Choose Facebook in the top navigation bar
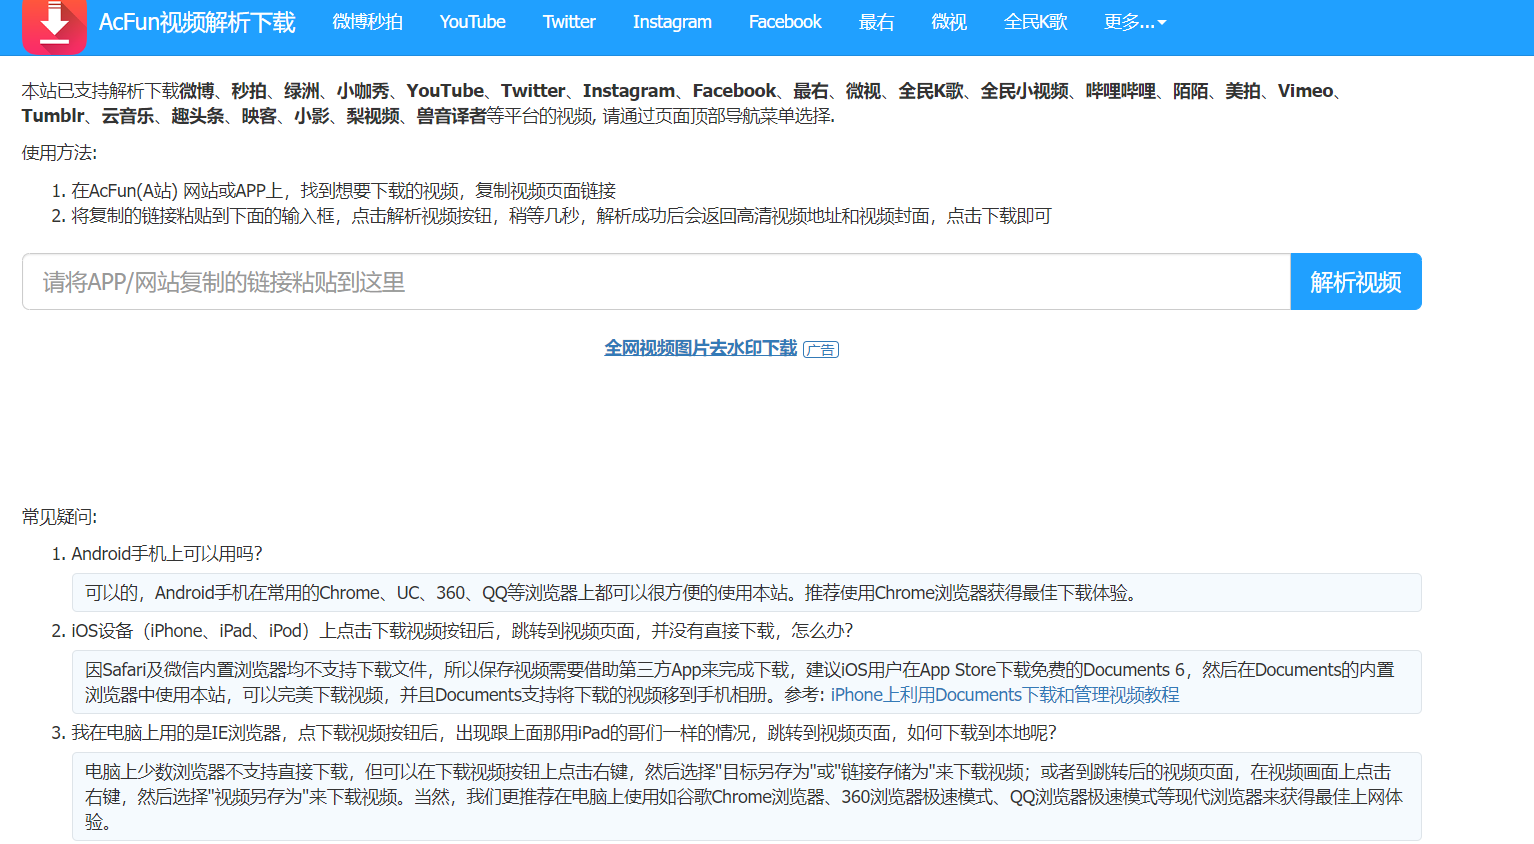The height and width of the screenshot is (844, 1534). pos(785,22)
